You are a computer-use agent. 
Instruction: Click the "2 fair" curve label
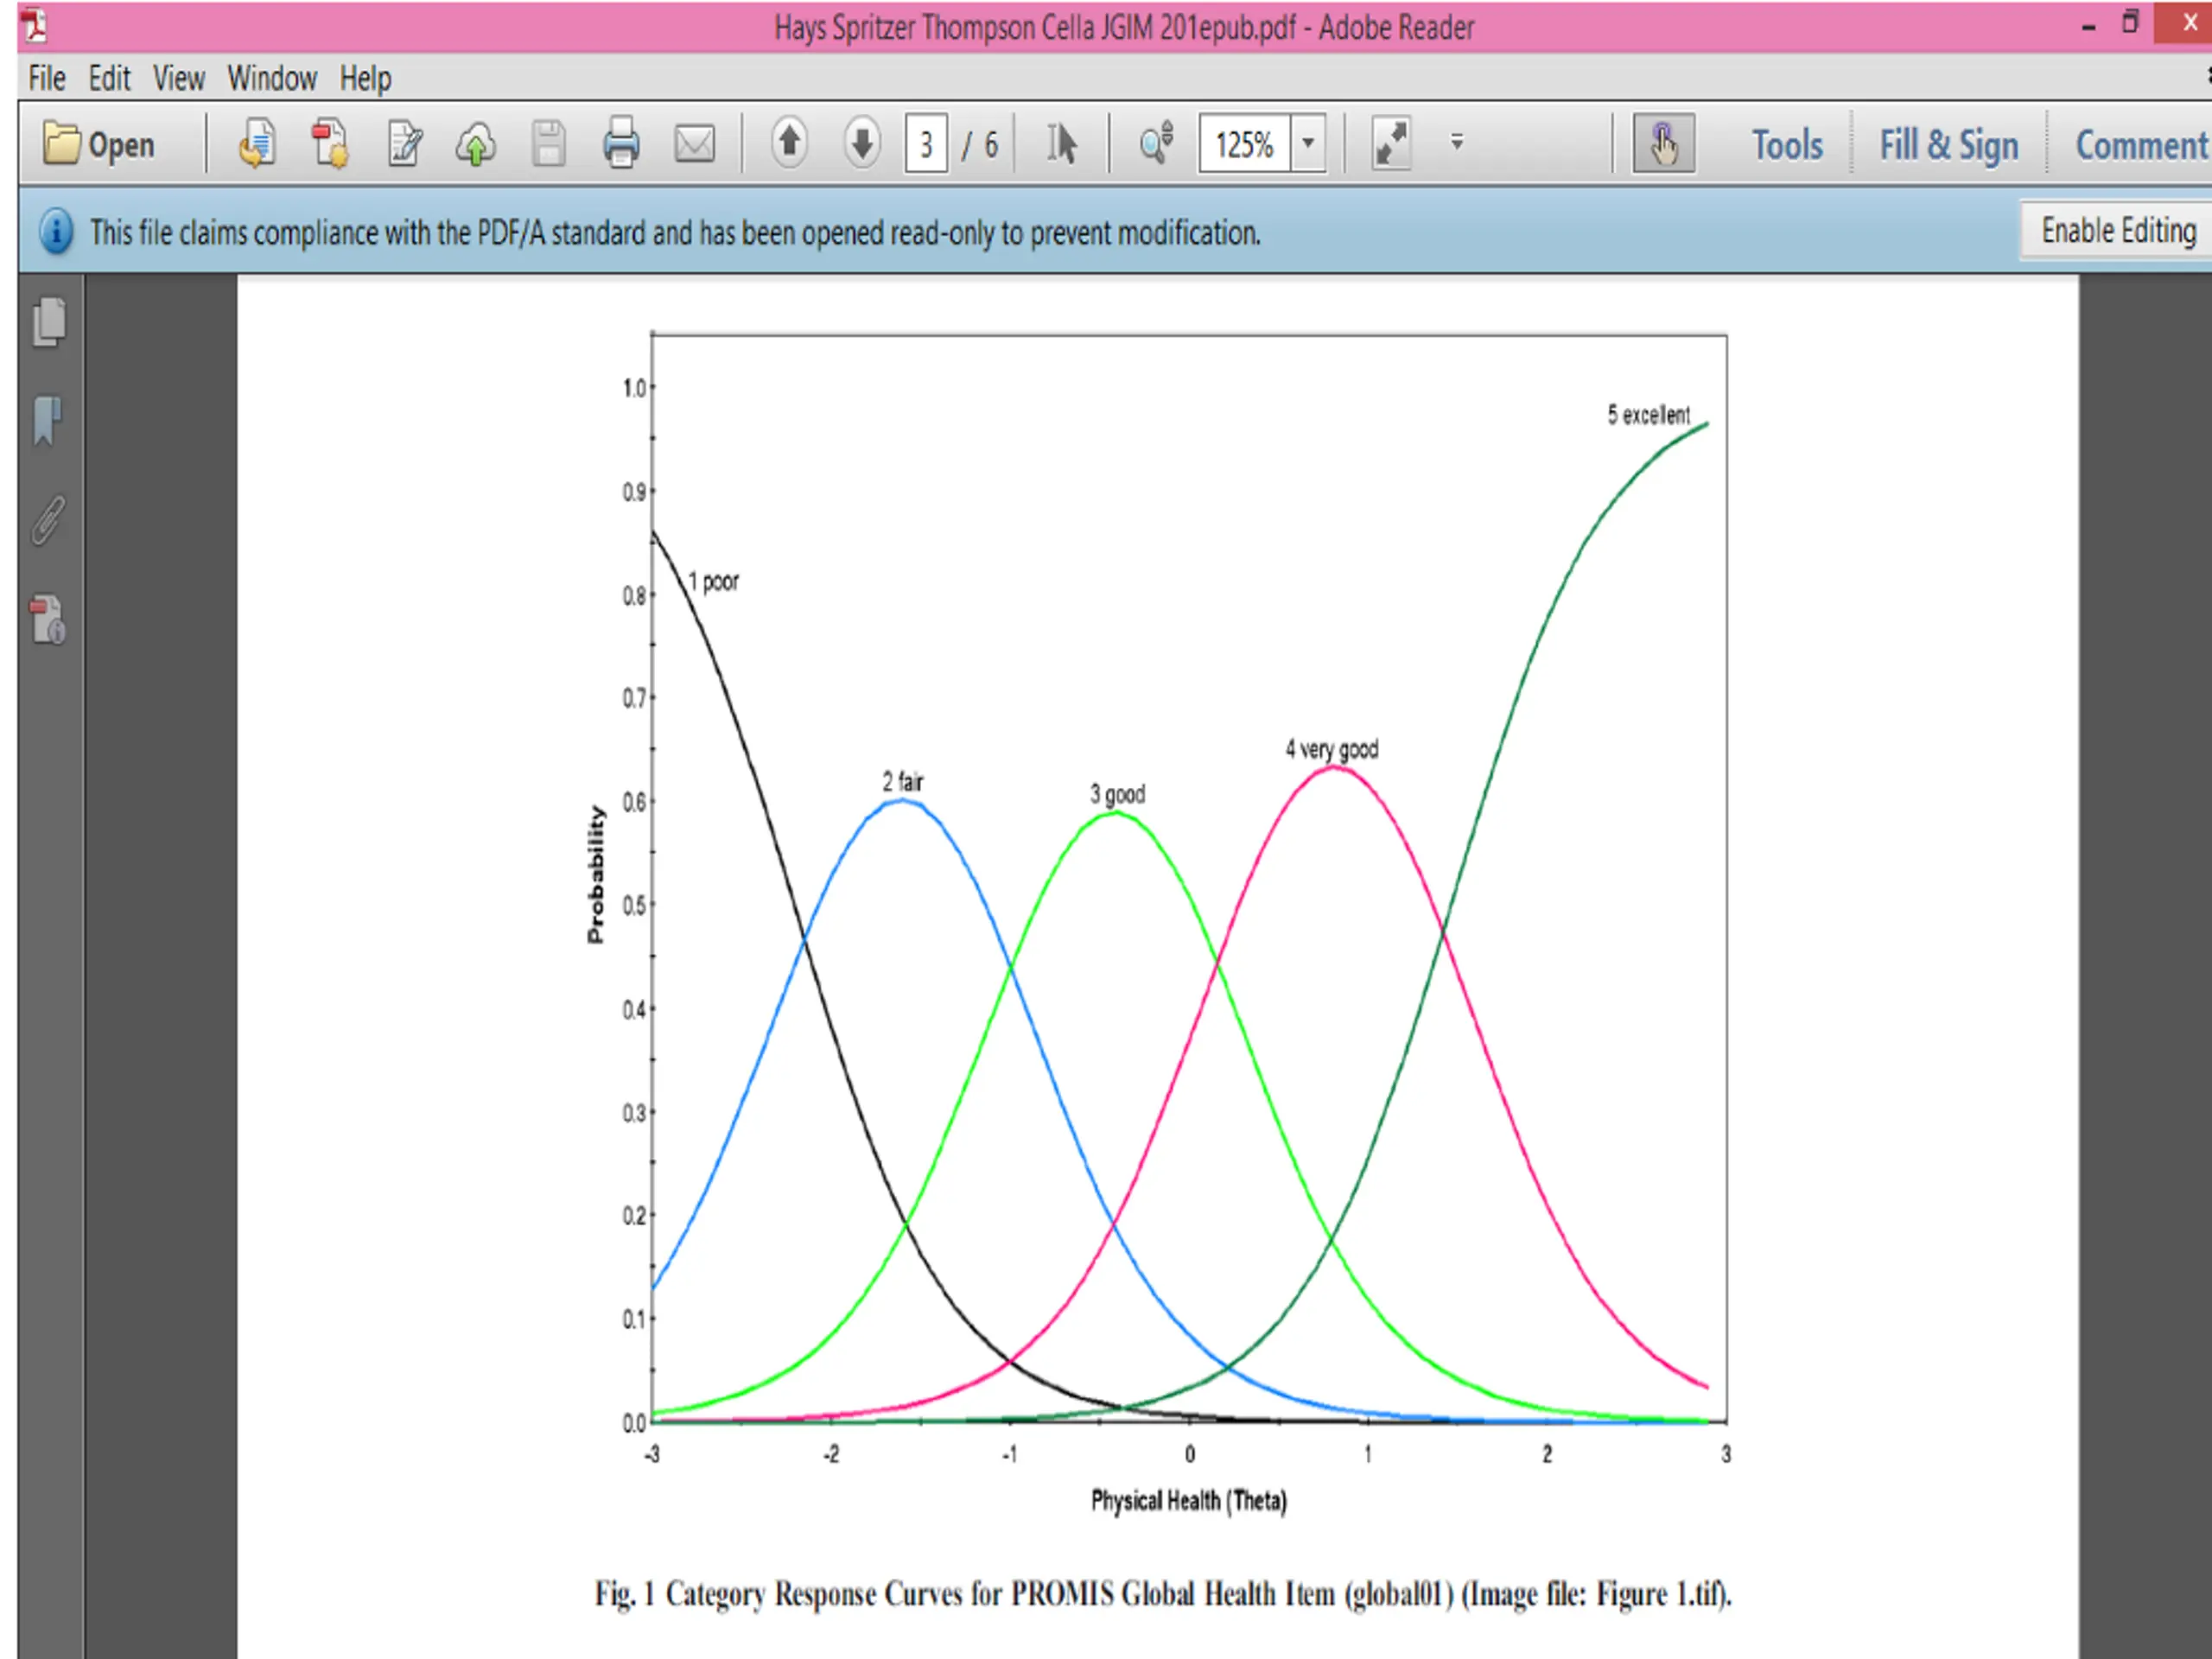pos(902,781)
